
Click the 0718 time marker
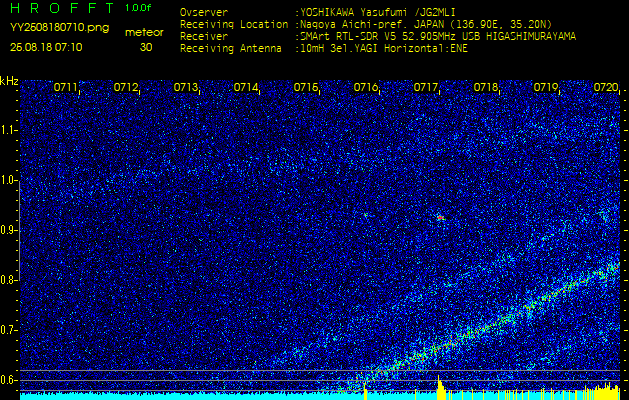[x=485, y=87]
